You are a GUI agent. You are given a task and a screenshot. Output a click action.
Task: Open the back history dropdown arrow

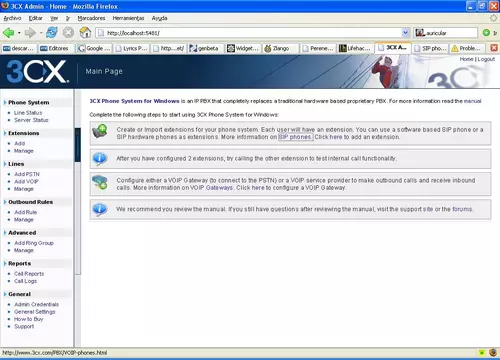(19, 33)
